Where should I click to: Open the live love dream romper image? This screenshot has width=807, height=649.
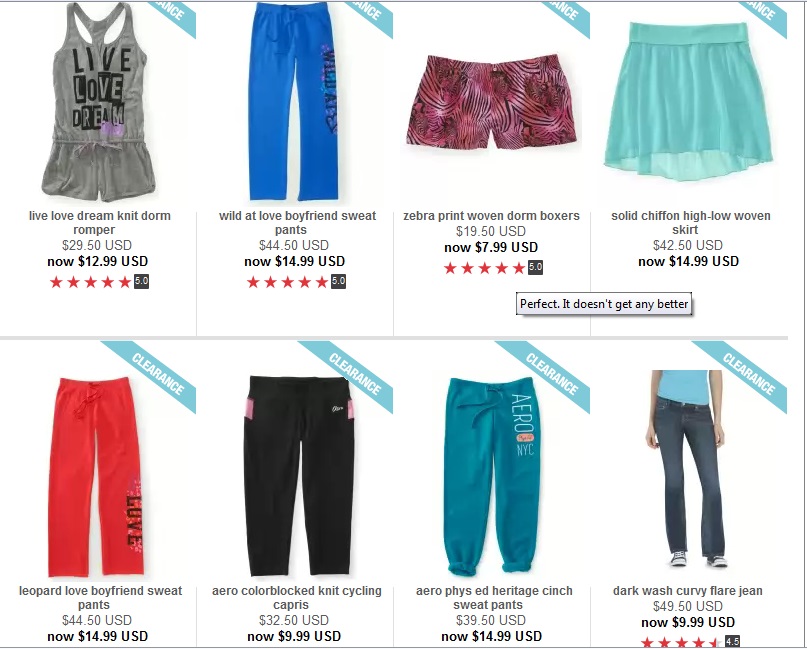[98, 101]
